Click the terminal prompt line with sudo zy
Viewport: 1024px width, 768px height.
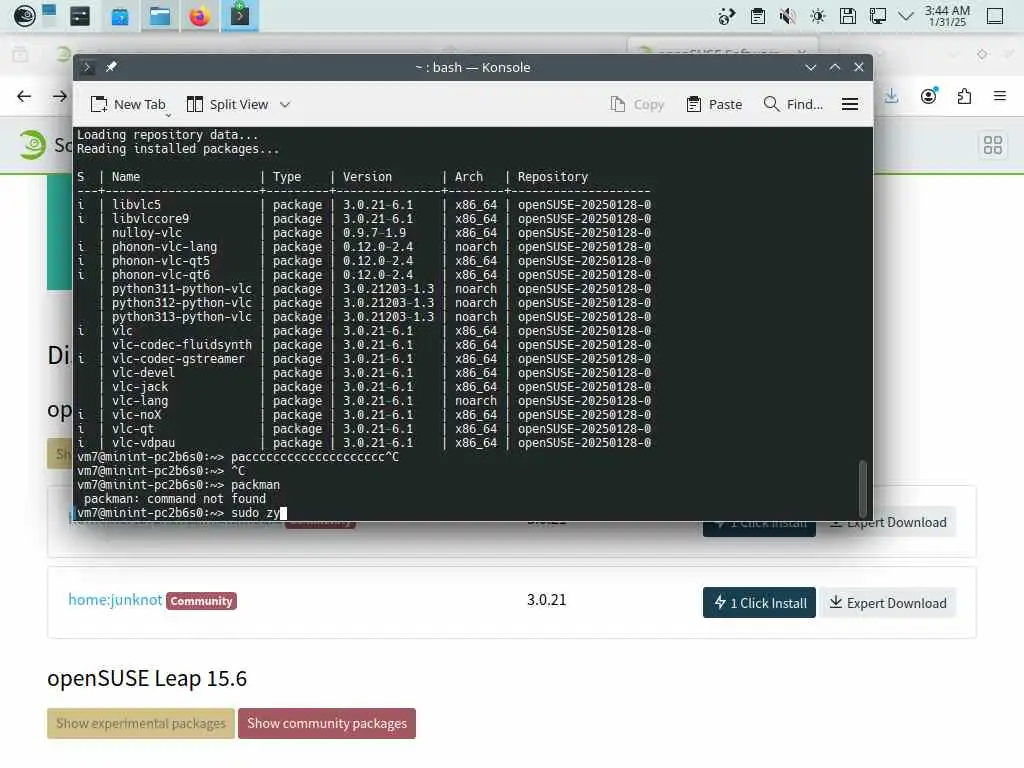[182, 513]
